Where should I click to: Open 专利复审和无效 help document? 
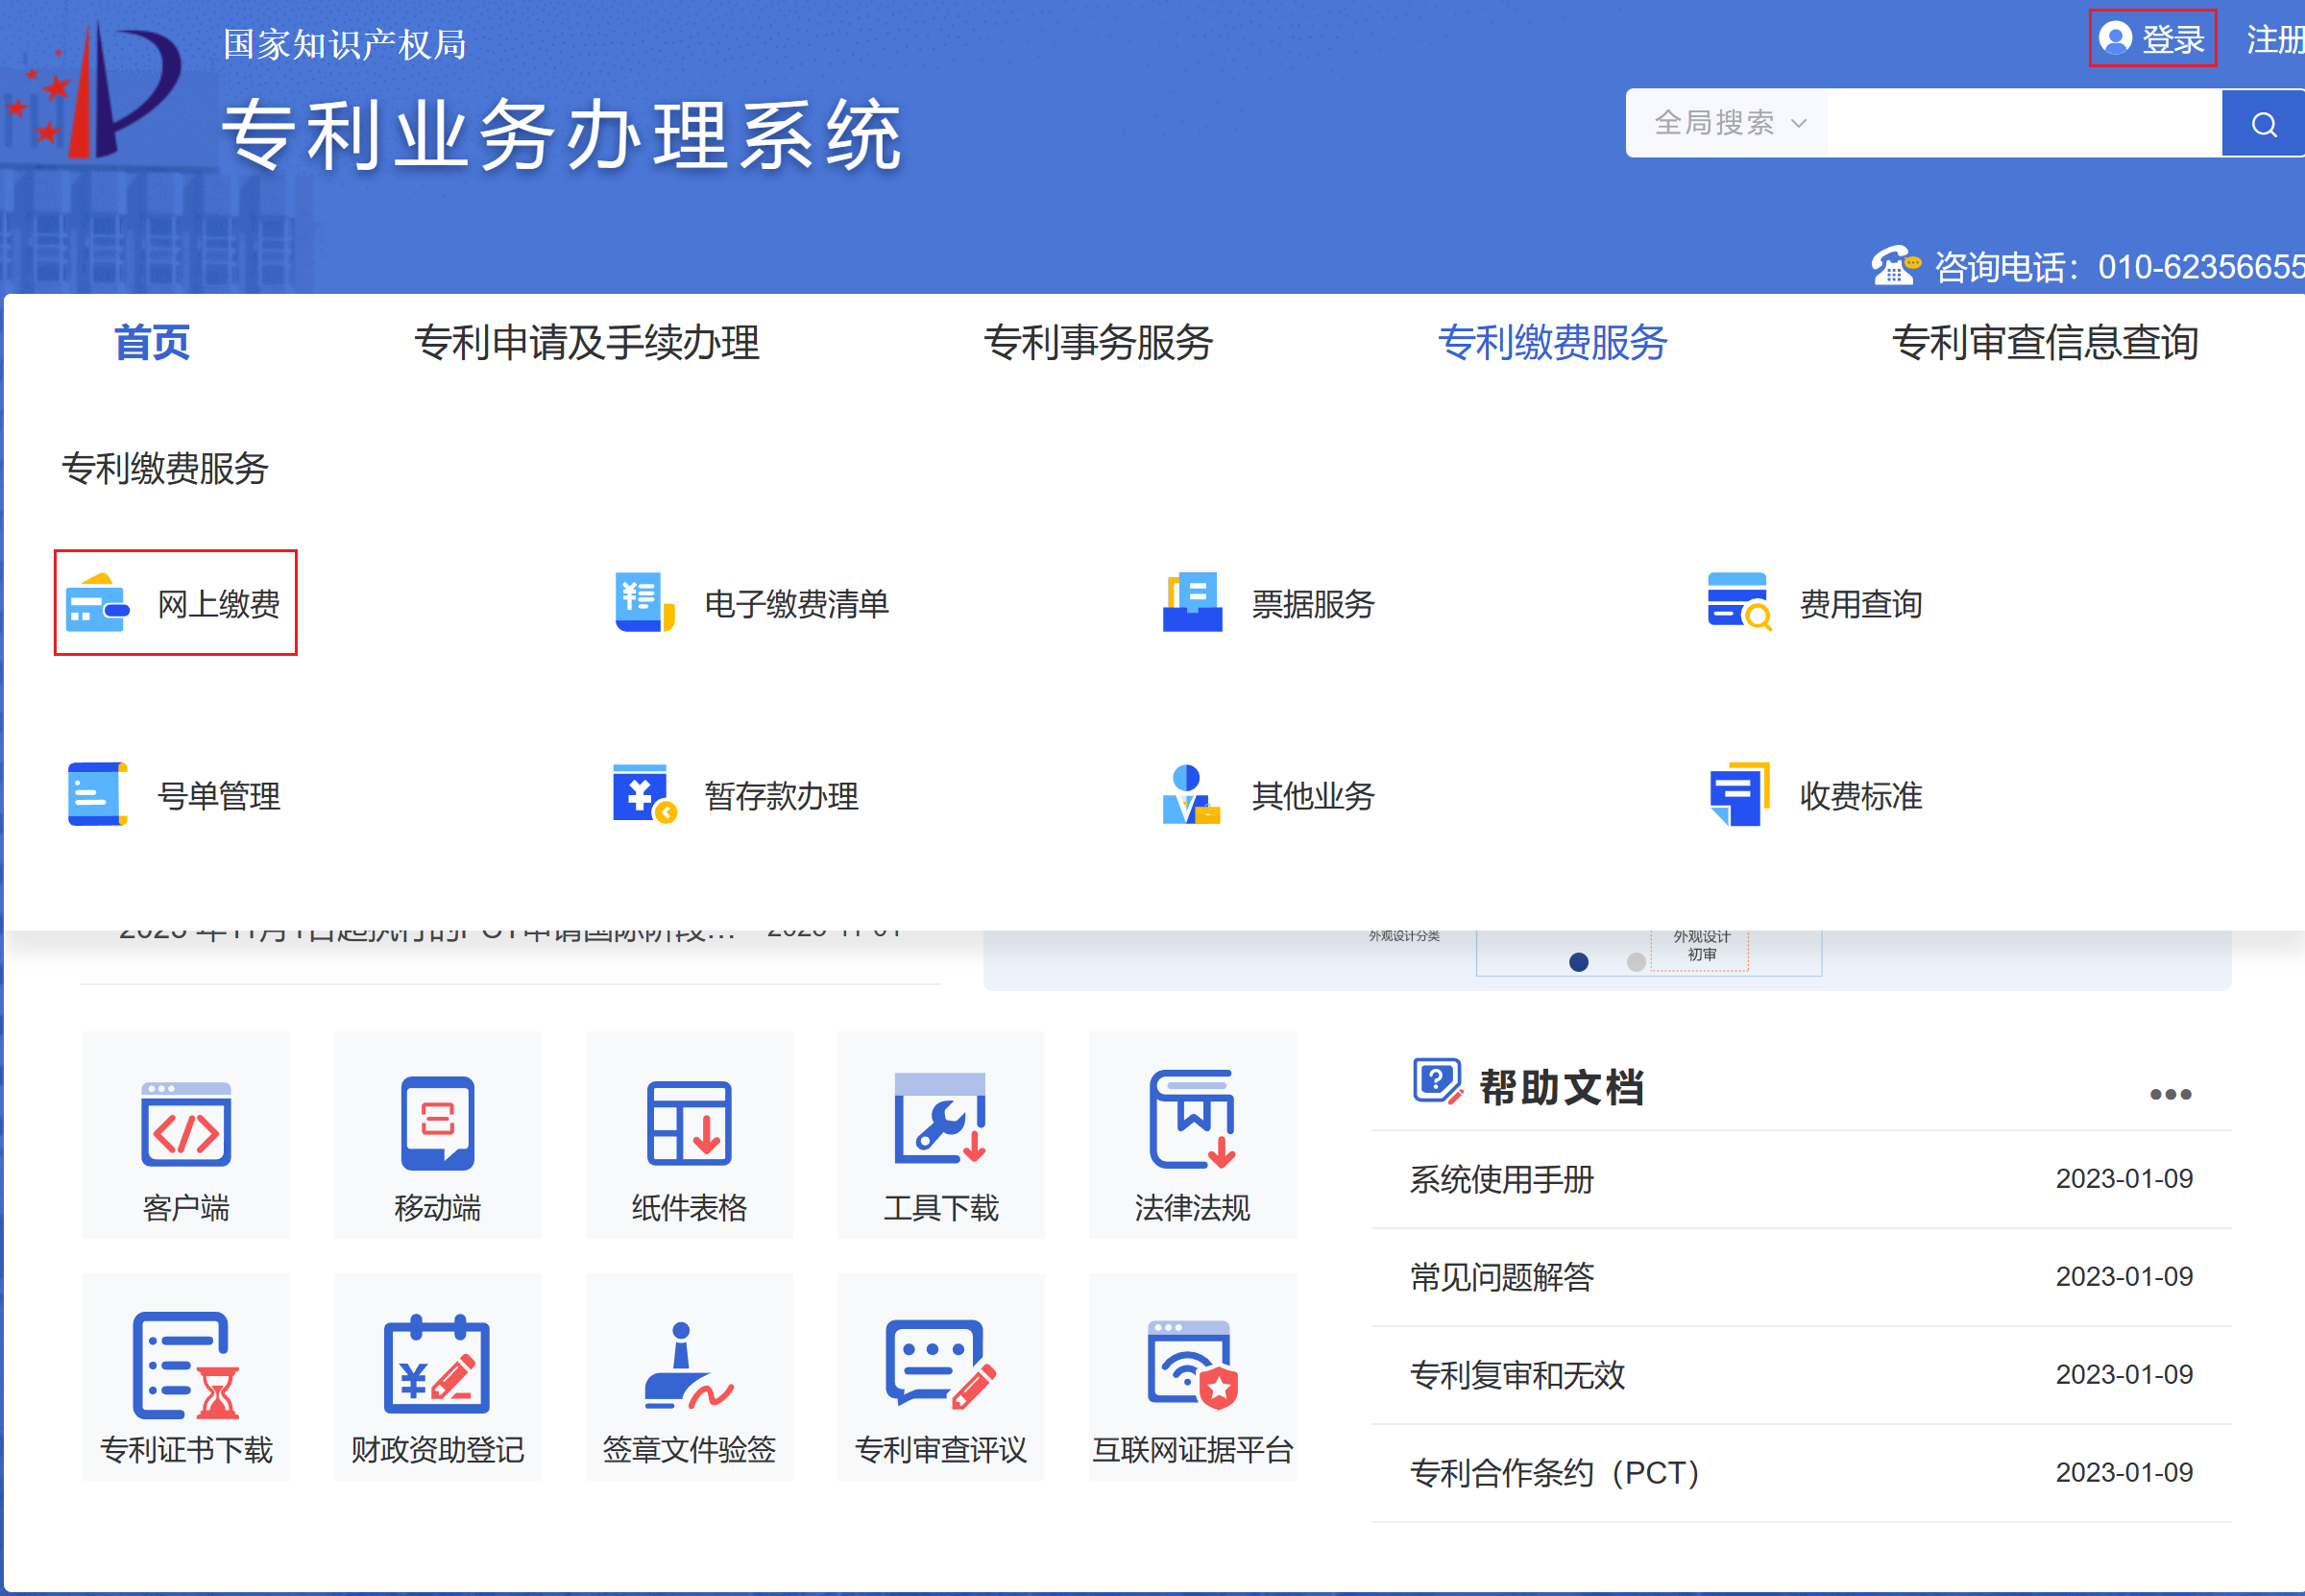[x=1517, y=1375]
